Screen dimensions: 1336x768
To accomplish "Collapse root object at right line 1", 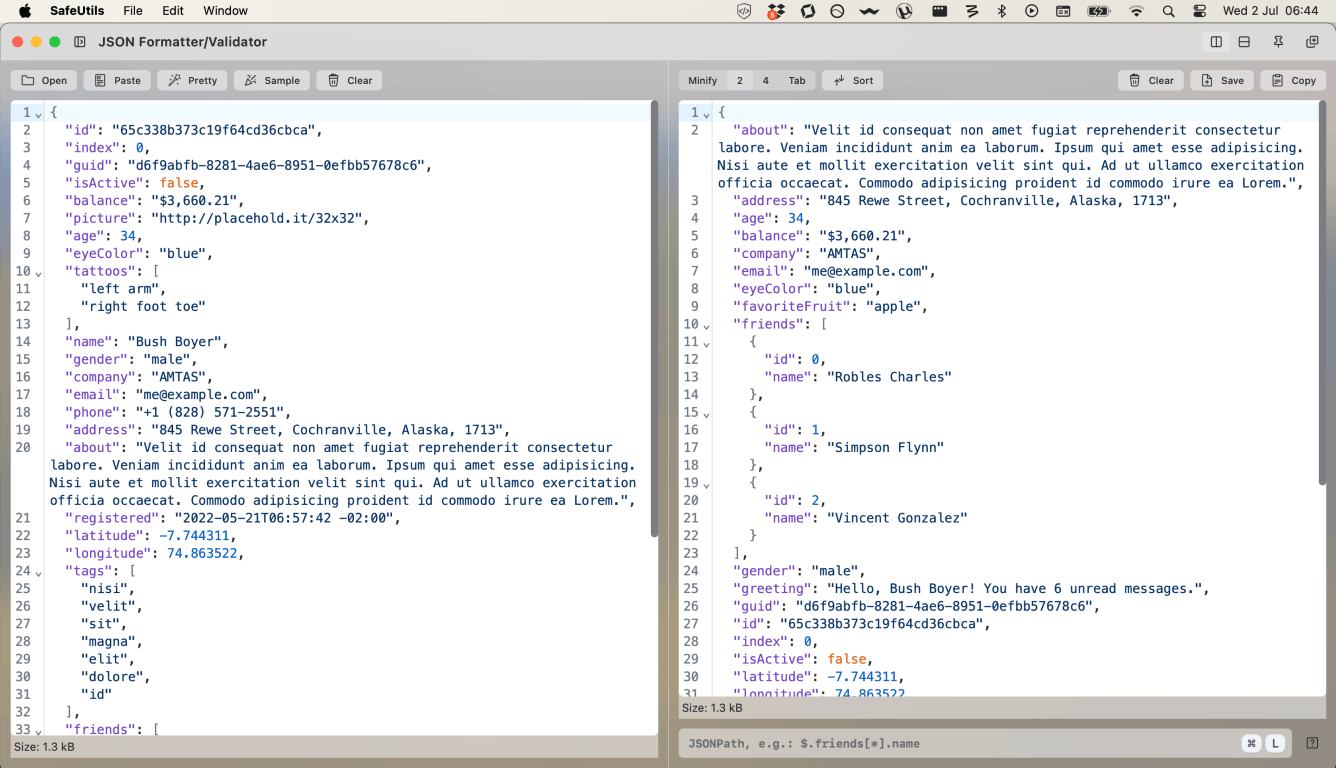I will coord(706,113).
